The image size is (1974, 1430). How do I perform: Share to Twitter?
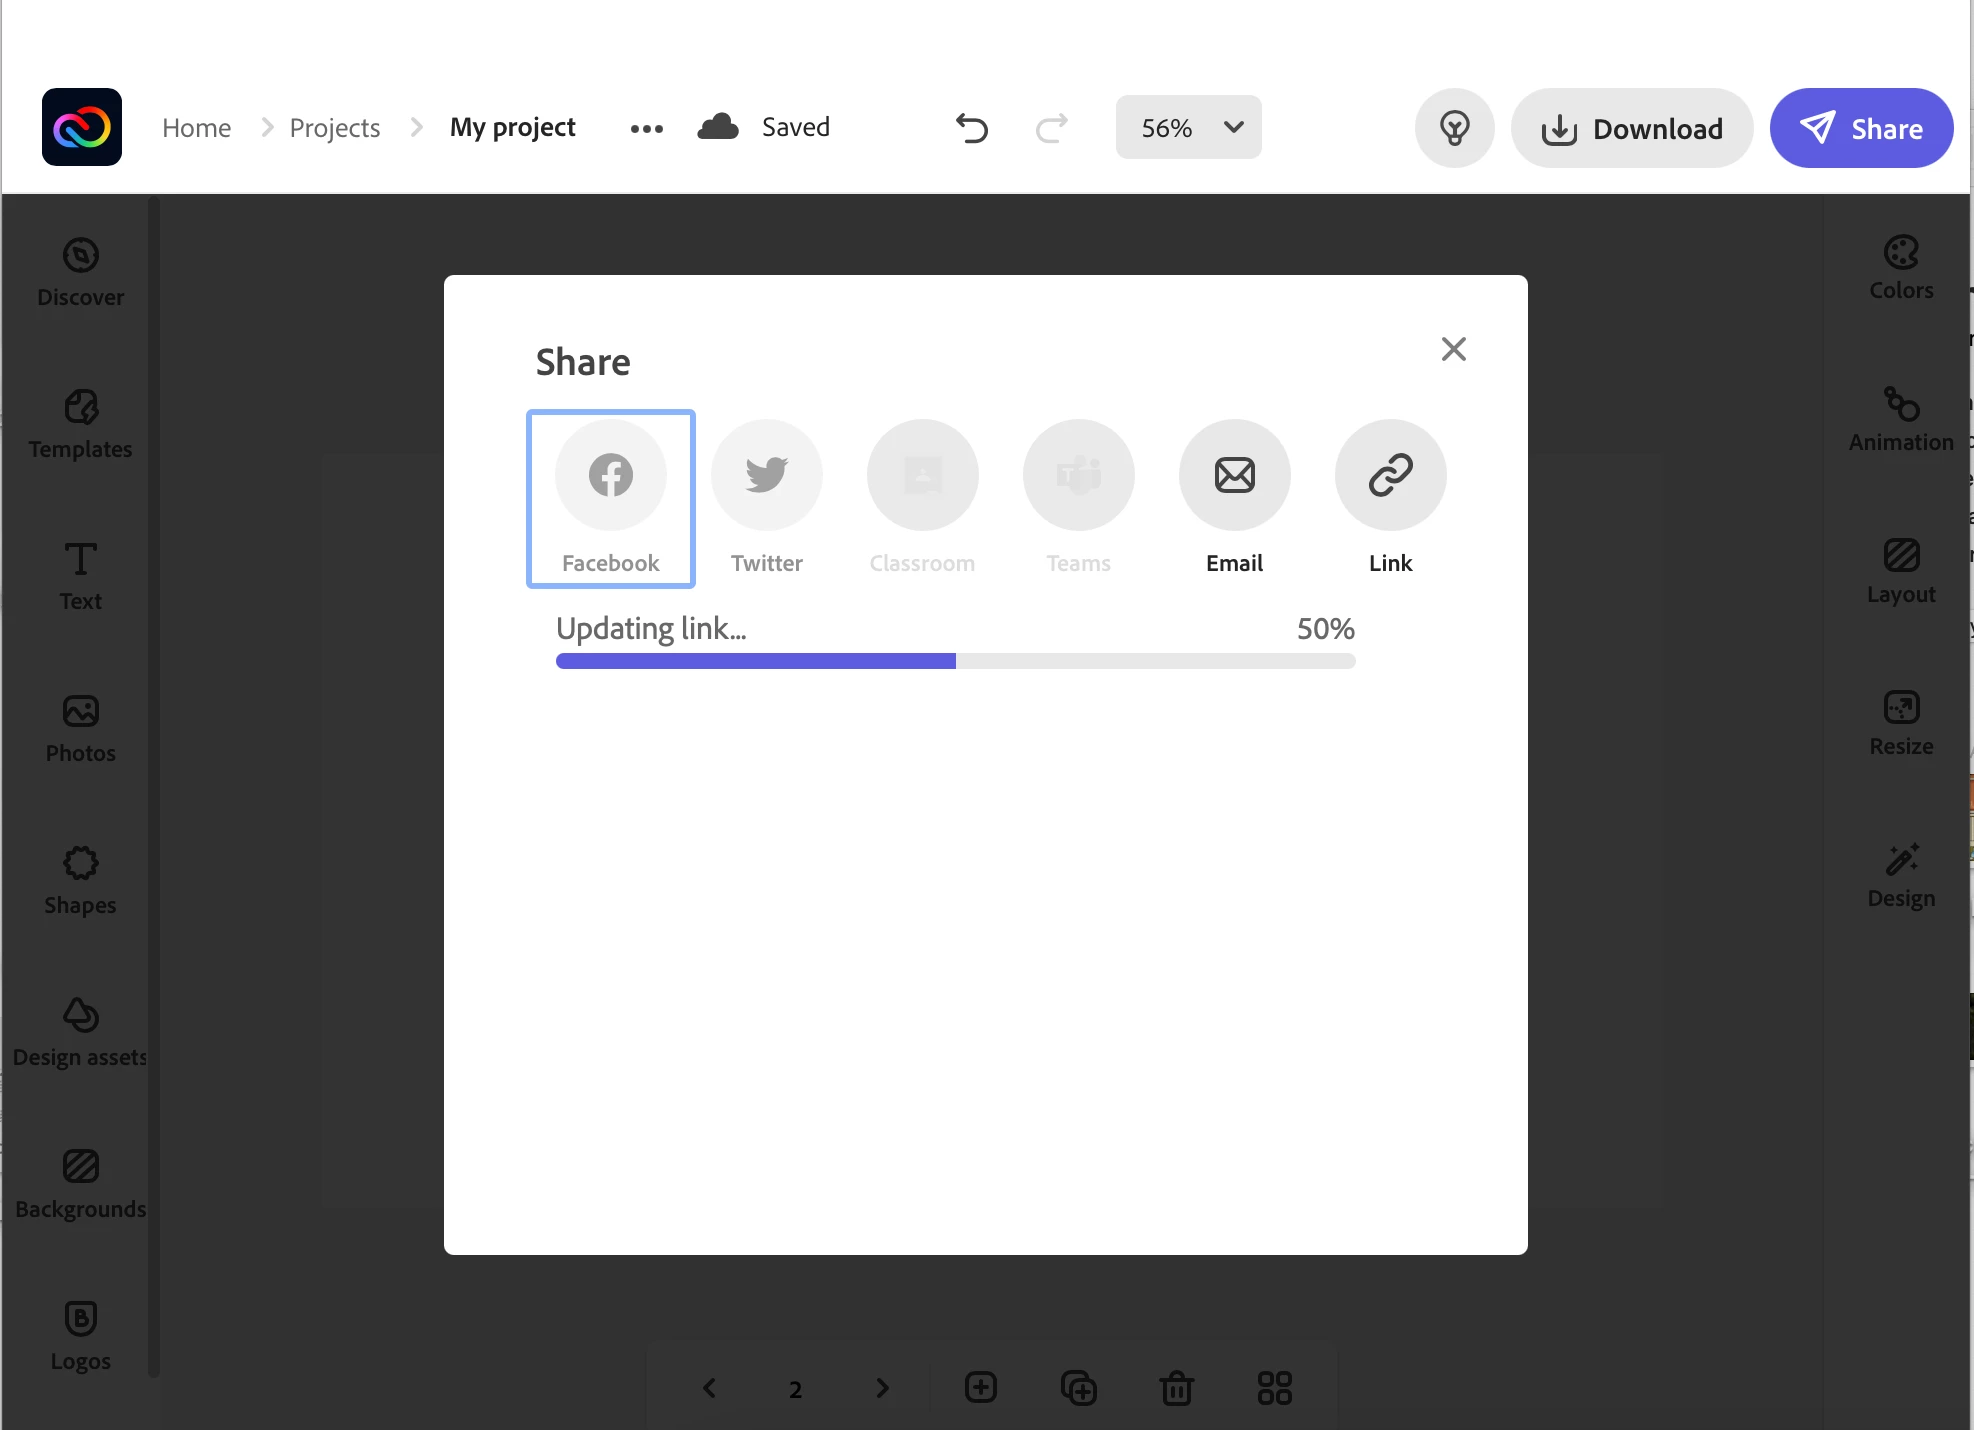tap(766, 475)
